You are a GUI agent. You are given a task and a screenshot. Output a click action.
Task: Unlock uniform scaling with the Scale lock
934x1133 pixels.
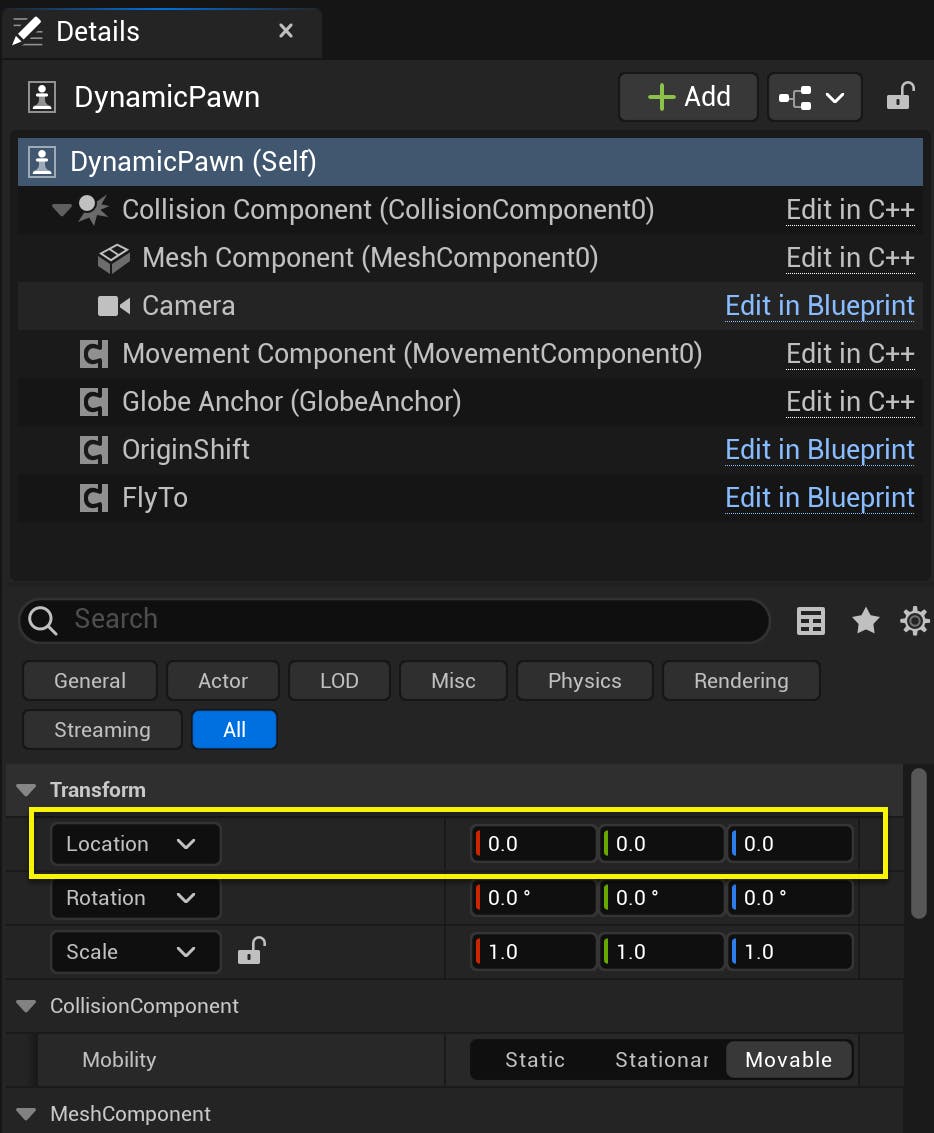point(251,951)
